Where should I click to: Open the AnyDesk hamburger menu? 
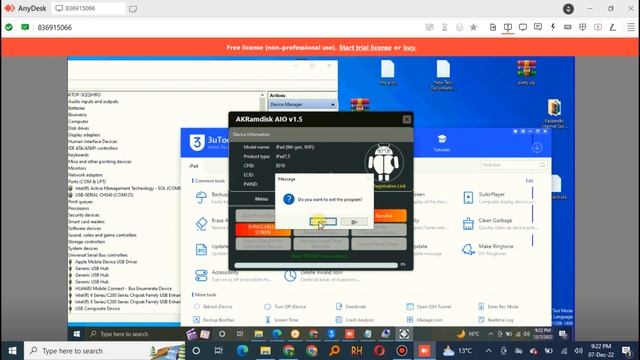[631, 27]
